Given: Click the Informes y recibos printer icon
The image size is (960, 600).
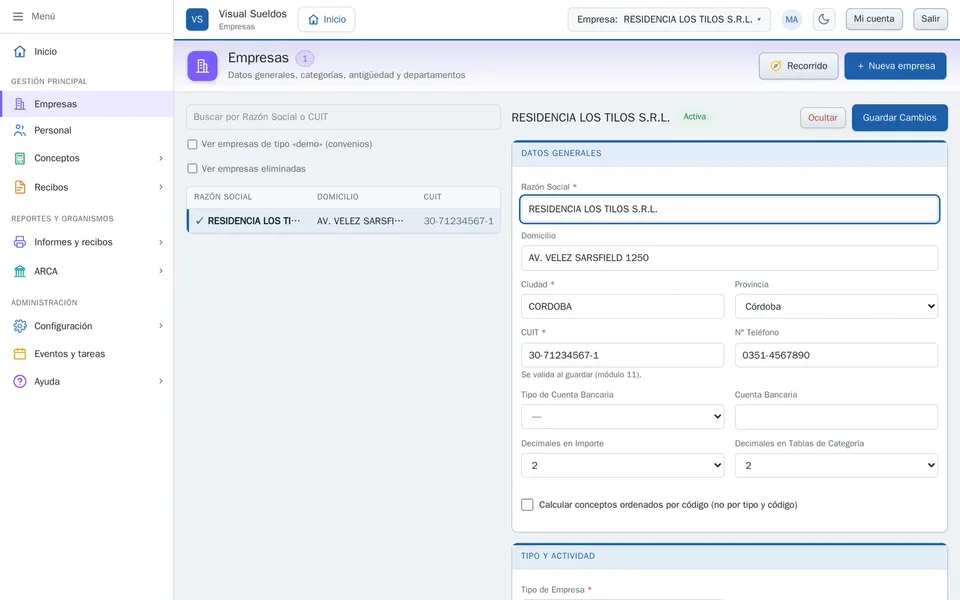Looking at the screenshot, I should pos(20,242).
